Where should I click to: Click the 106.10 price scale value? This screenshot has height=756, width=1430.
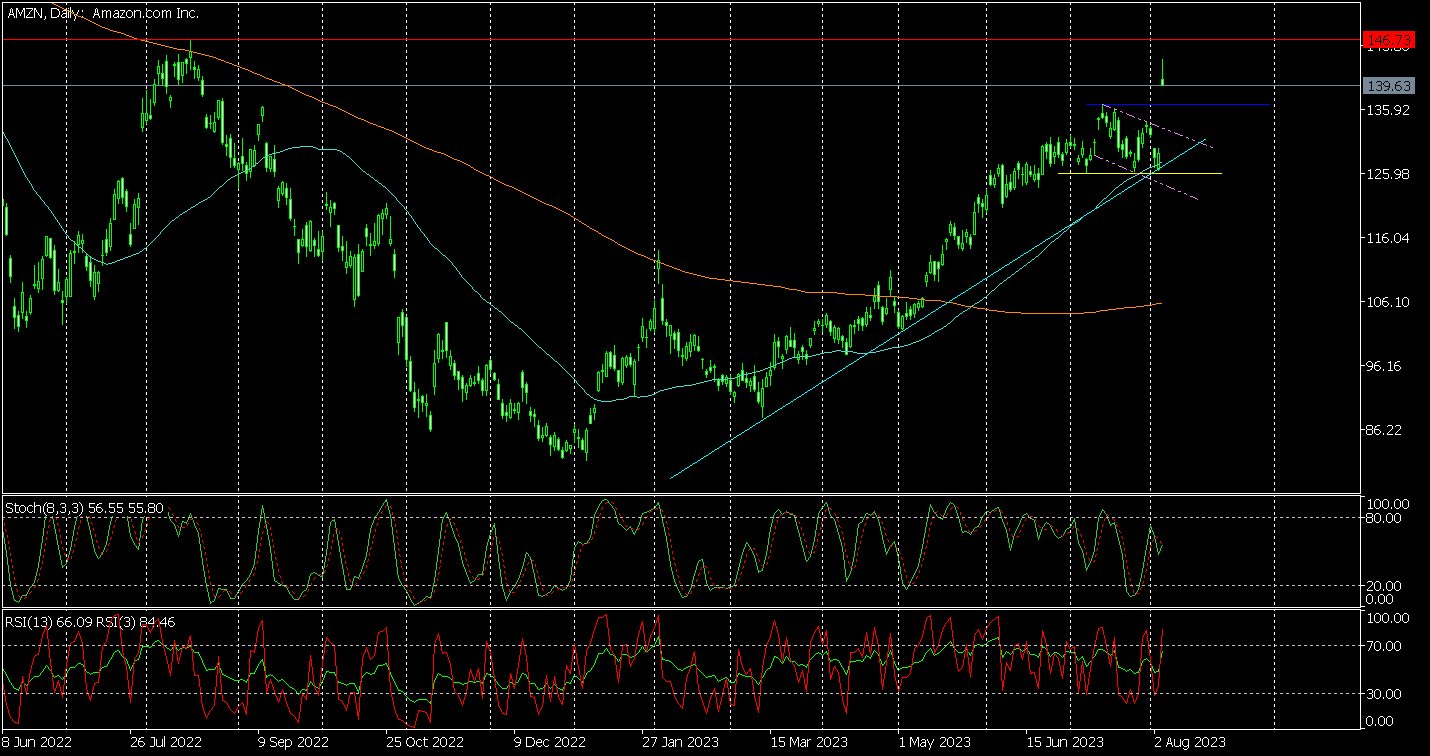pos(1390,302)
